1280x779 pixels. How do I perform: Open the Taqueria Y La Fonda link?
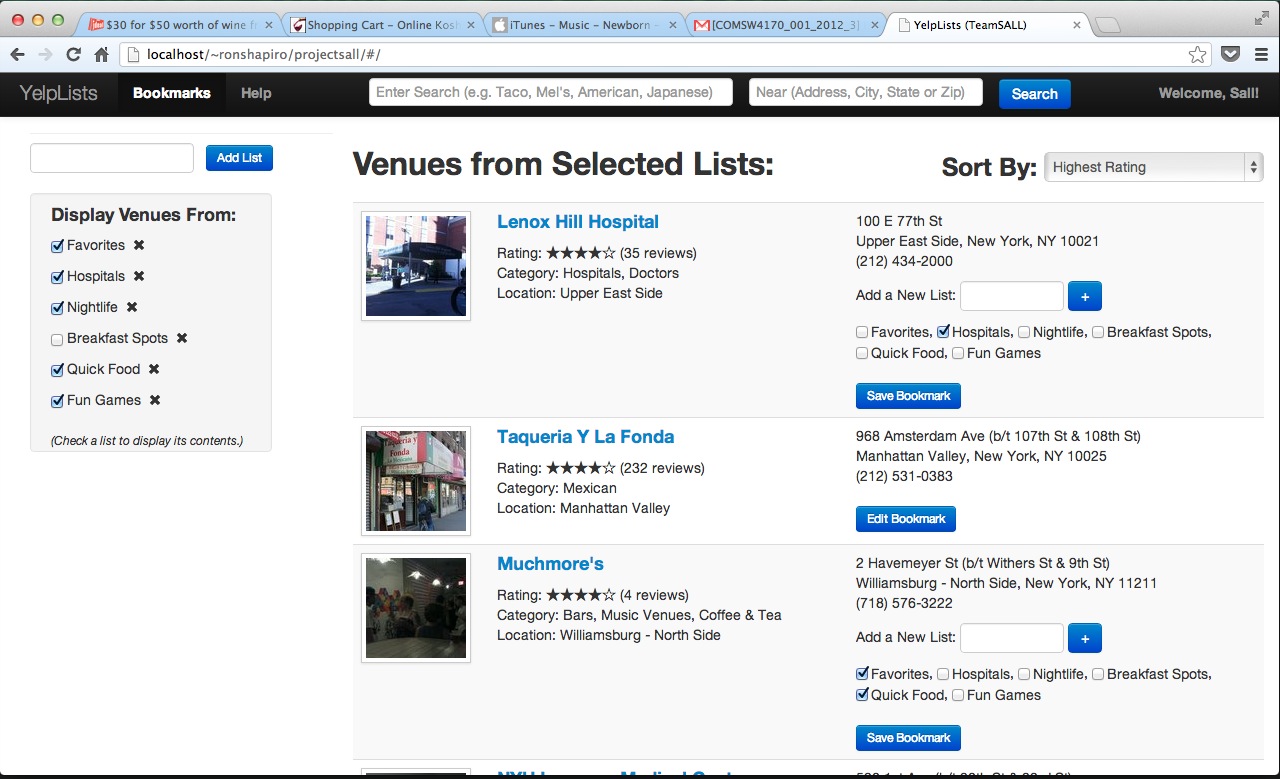point(586,437)
